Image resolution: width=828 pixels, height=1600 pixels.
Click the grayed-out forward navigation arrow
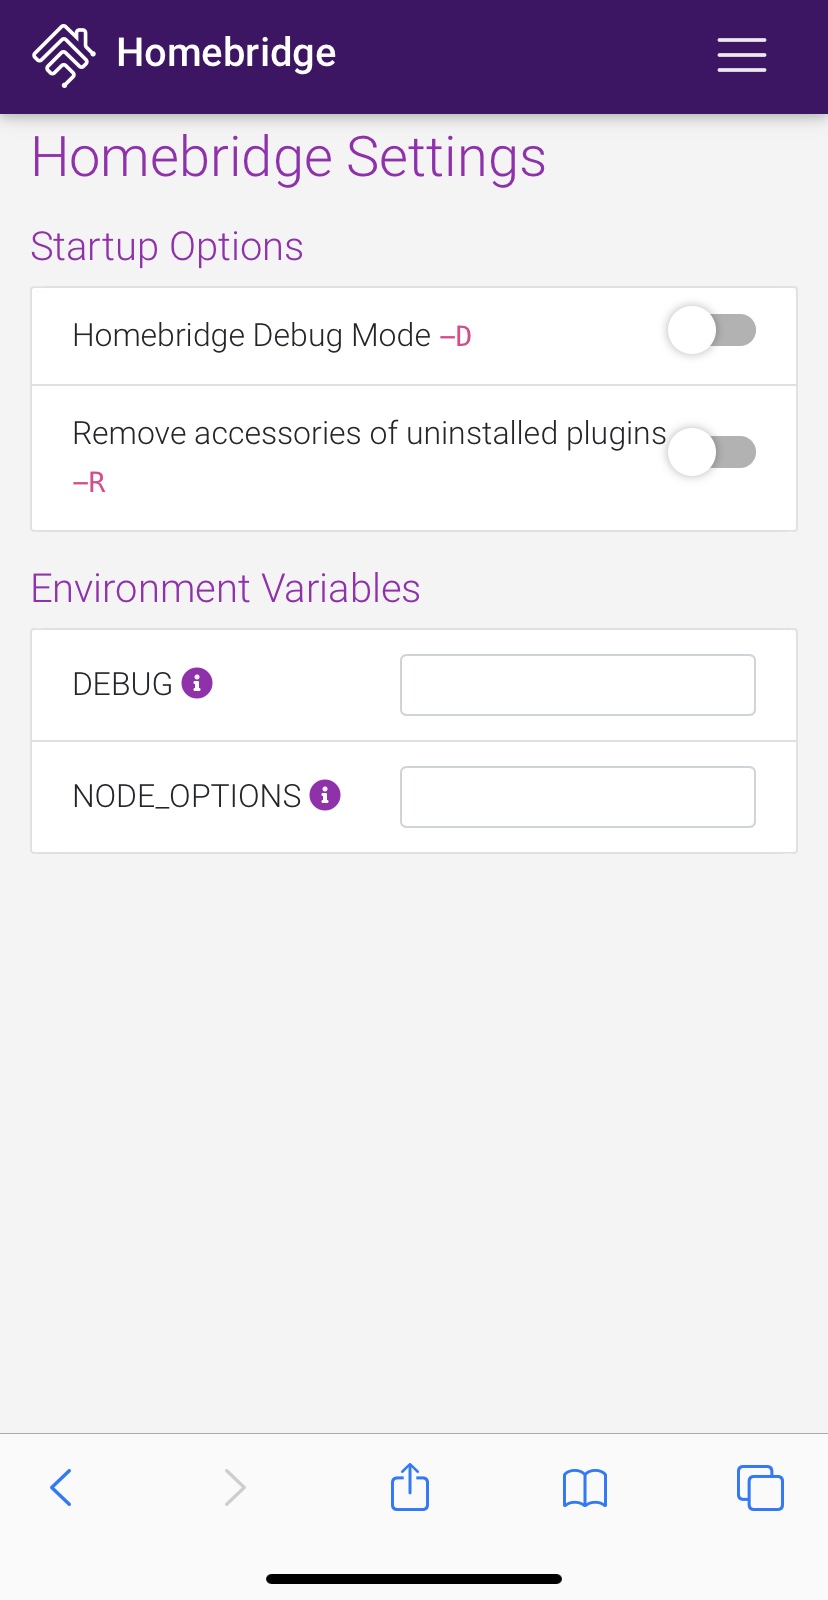234,1487
